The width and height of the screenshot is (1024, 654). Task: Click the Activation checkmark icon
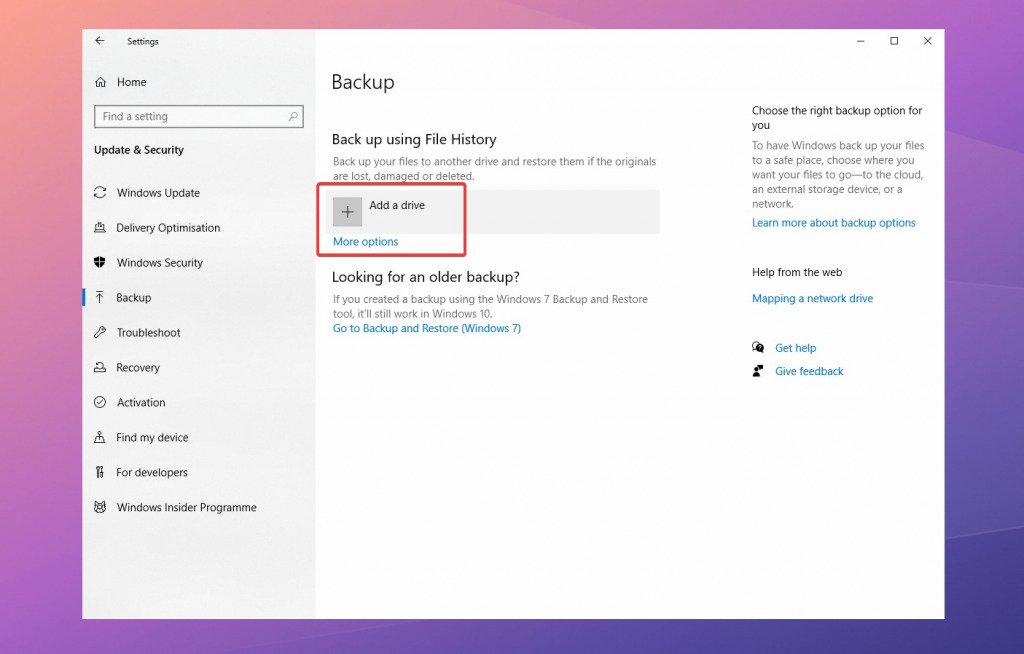point(101,402)
